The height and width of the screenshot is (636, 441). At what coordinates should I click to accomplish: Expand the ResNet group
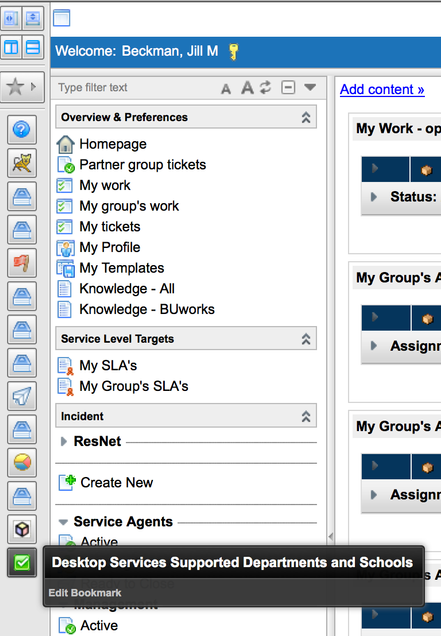point(64,441)
